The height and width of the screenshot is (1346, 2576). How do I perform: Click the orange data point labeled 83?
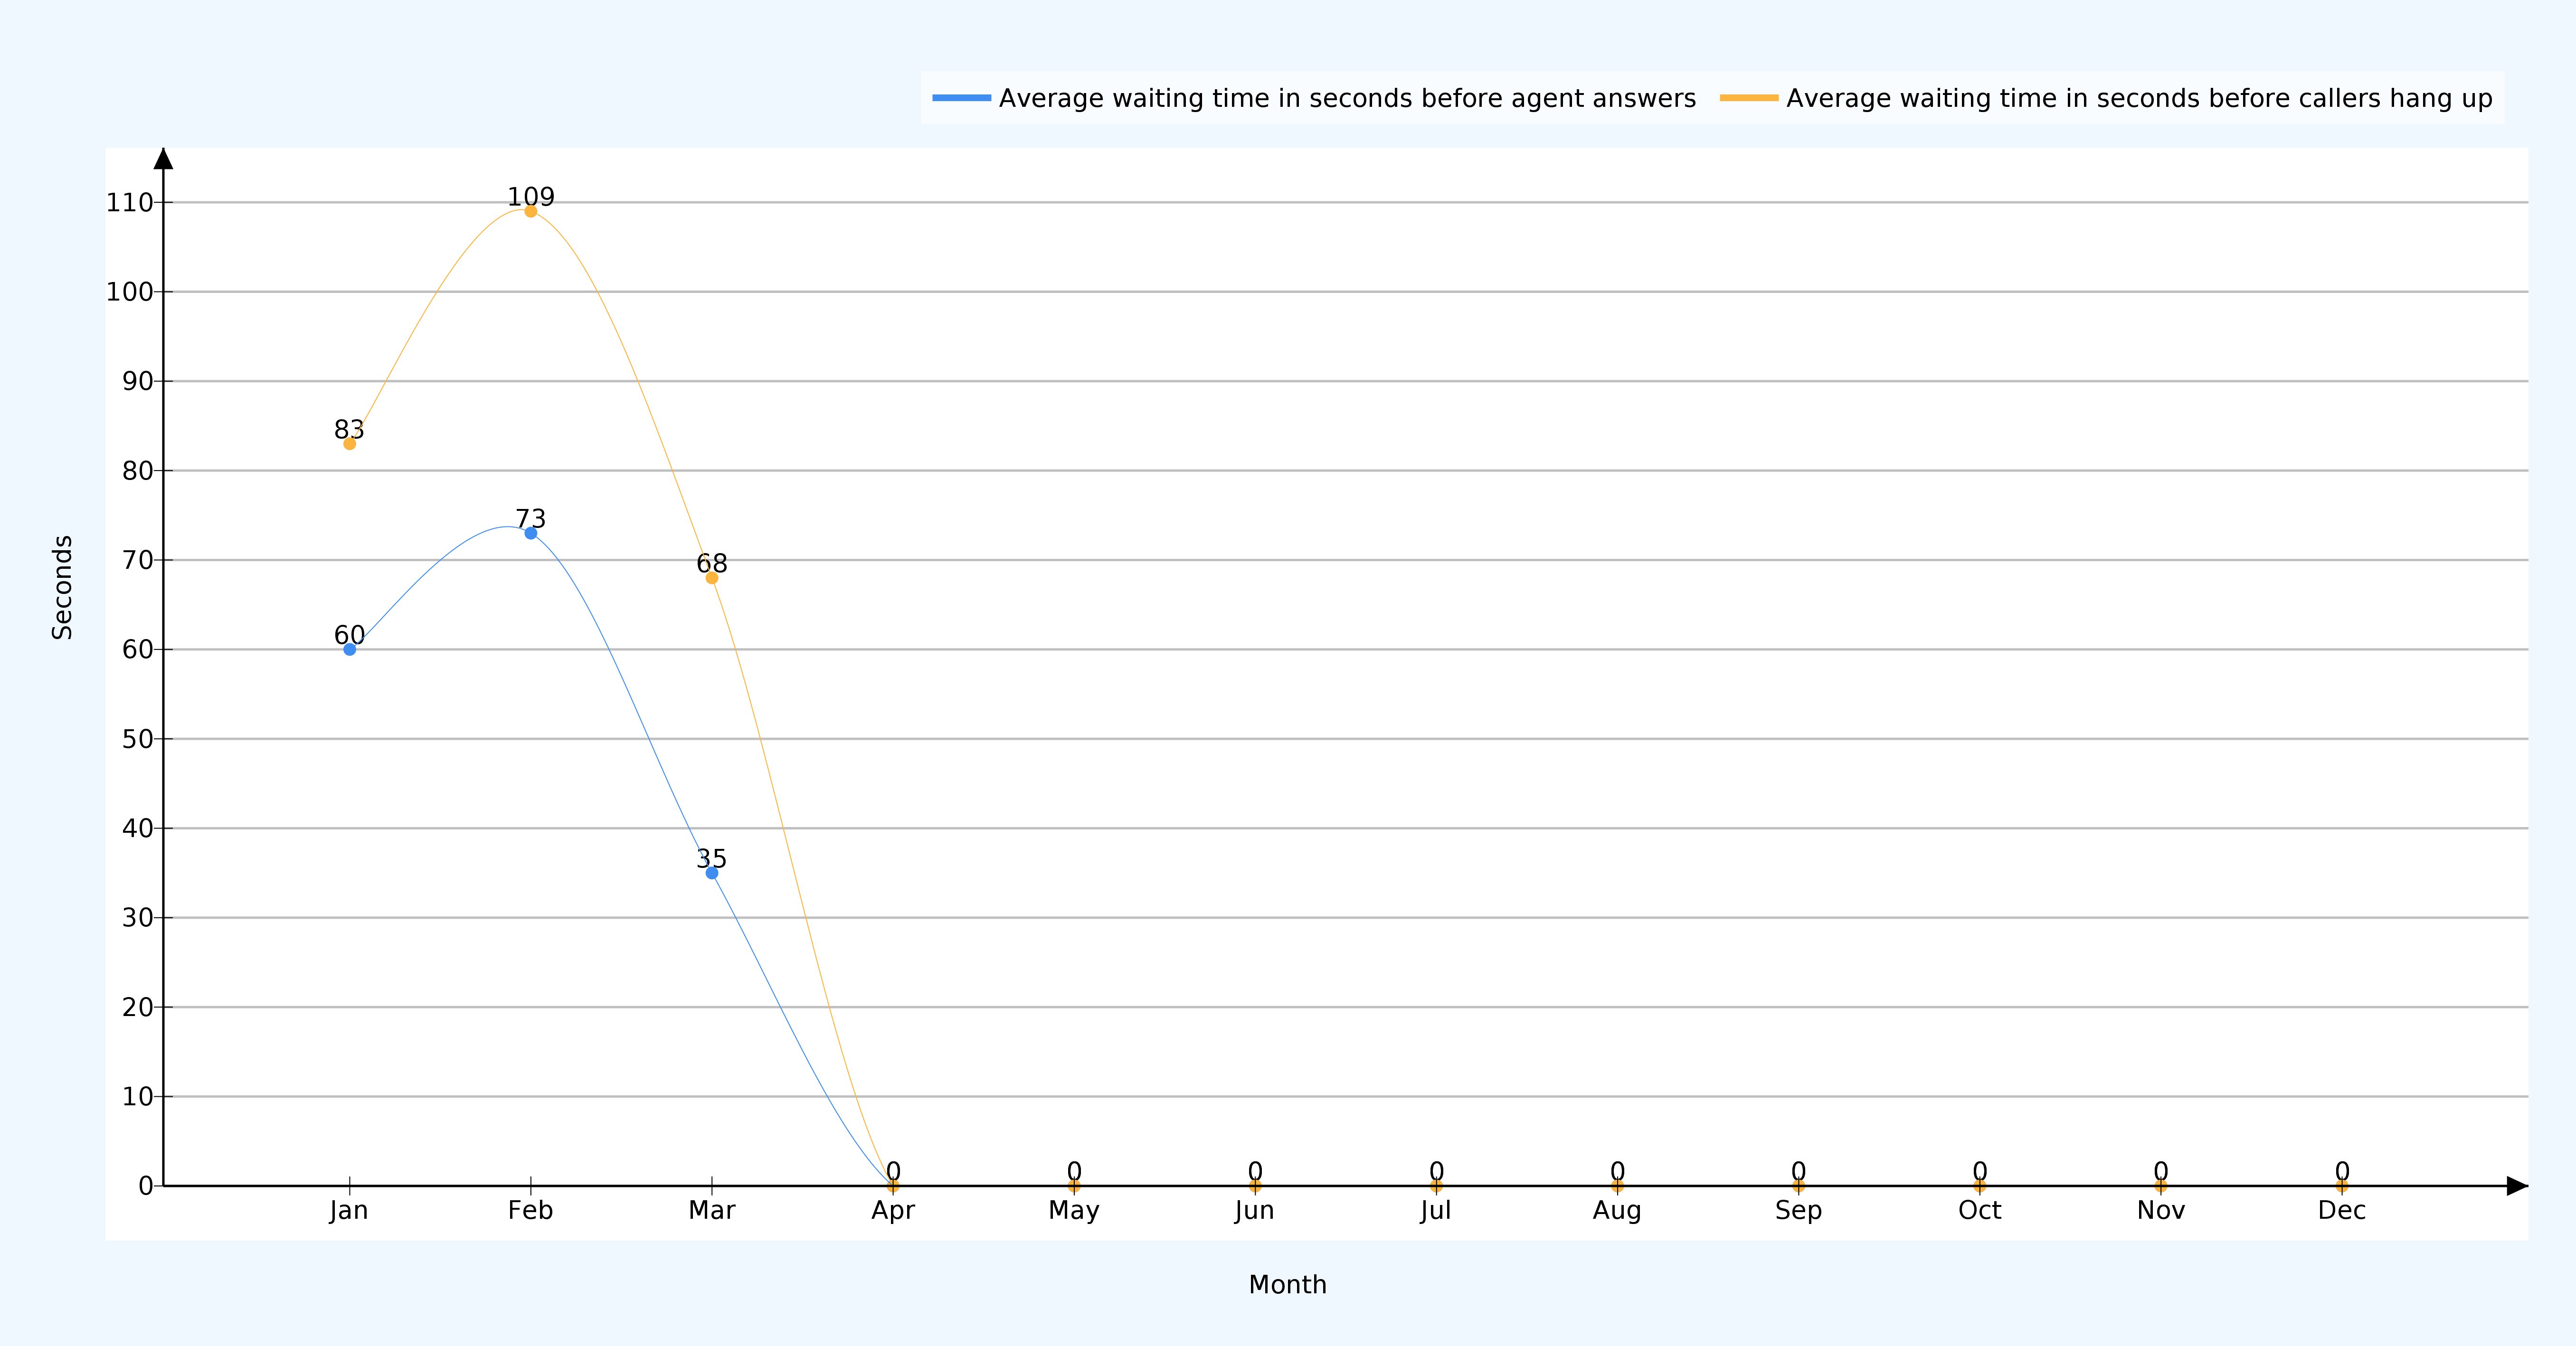click(349, 444)
